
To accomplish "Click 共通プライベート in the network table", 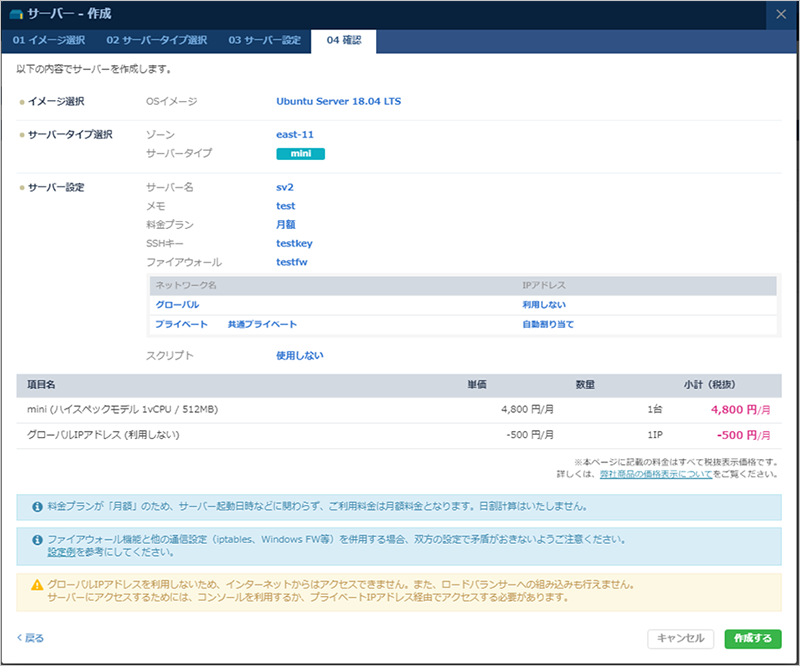I will (262, 325).
